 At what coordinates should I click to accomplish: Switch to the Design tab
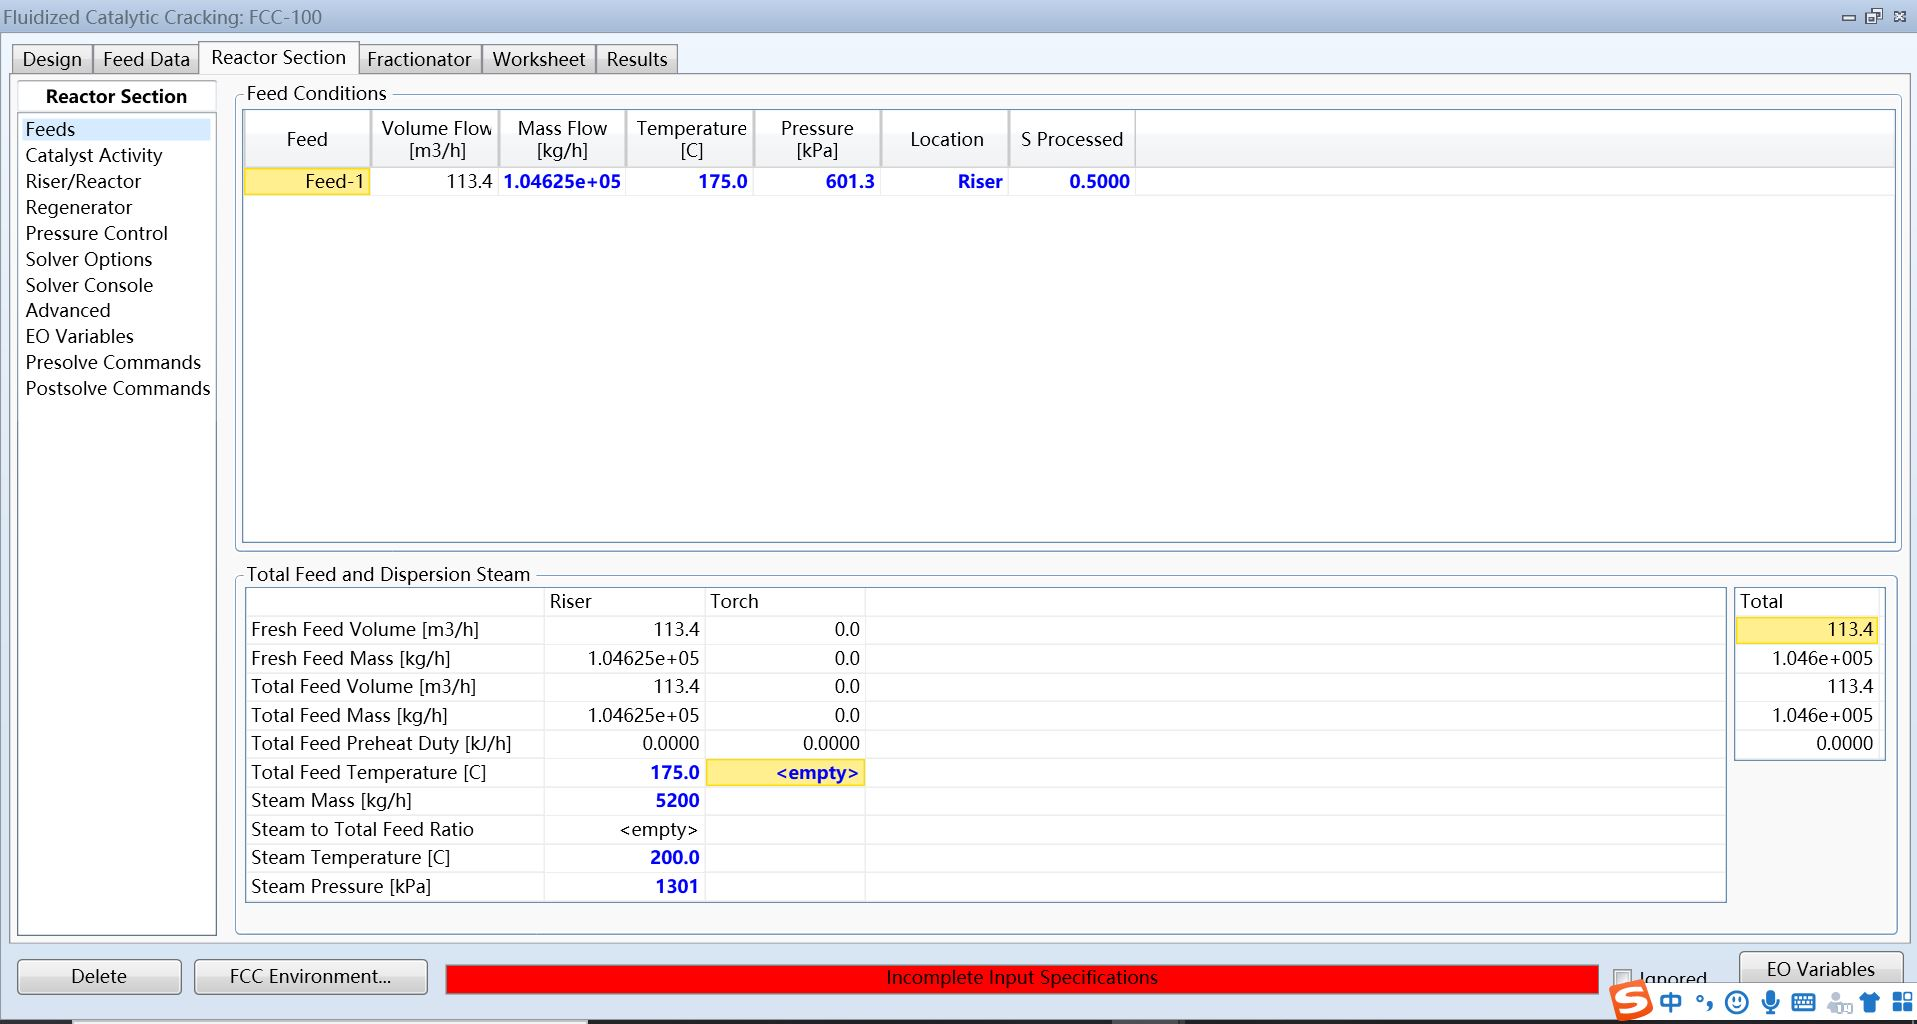pyautogui.click(x=52, y=59)
